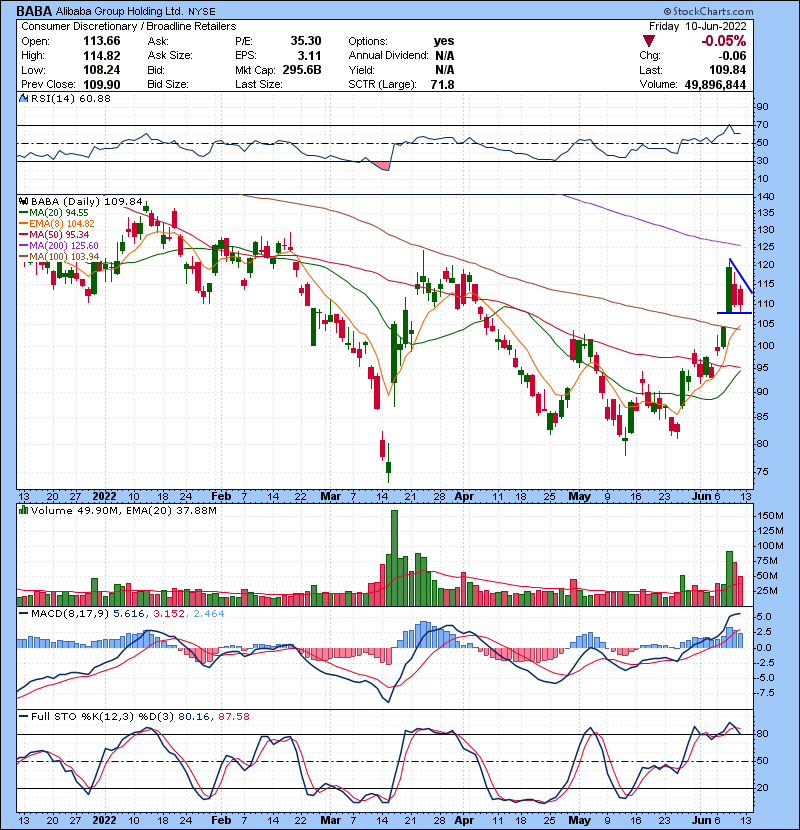Click the Chg value -0.06

[732, 56]
